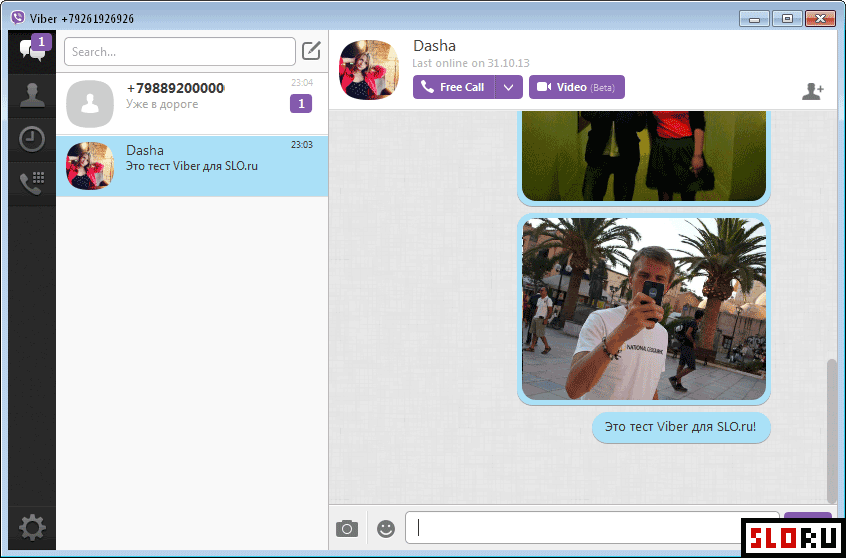Select the Dasha conversation in list
Screen dimensions: 846x558
(x=192, y=166)
